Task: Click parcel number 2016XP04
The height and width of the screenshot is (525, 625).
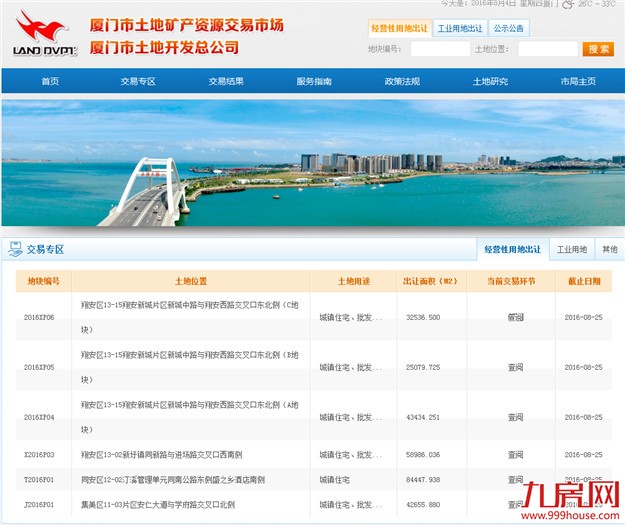Action: tap(39, 417)
